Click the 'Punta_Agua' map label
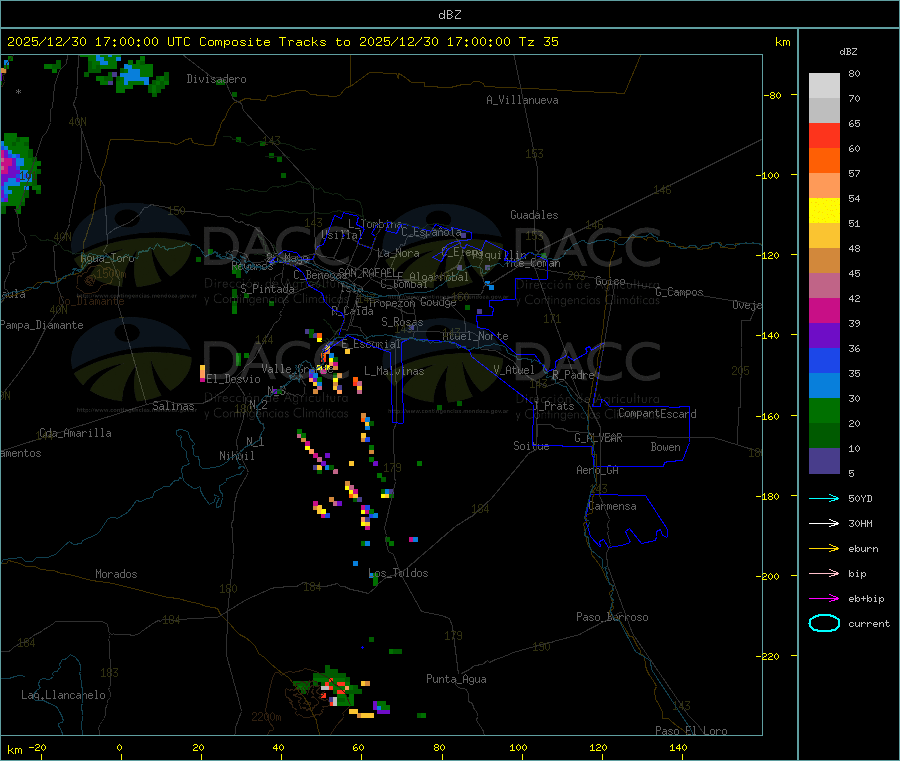 456,679
